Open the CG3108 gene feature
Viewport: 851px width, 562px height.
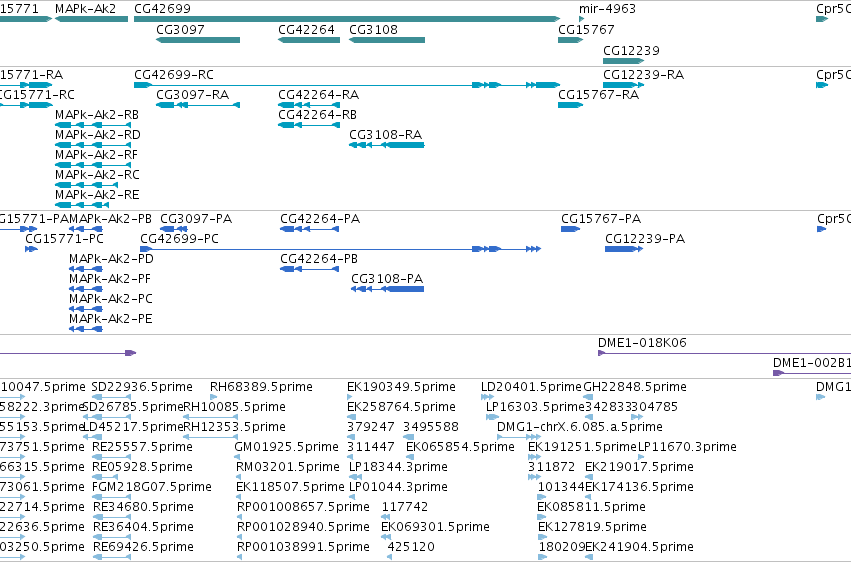[x=387, y=40]
